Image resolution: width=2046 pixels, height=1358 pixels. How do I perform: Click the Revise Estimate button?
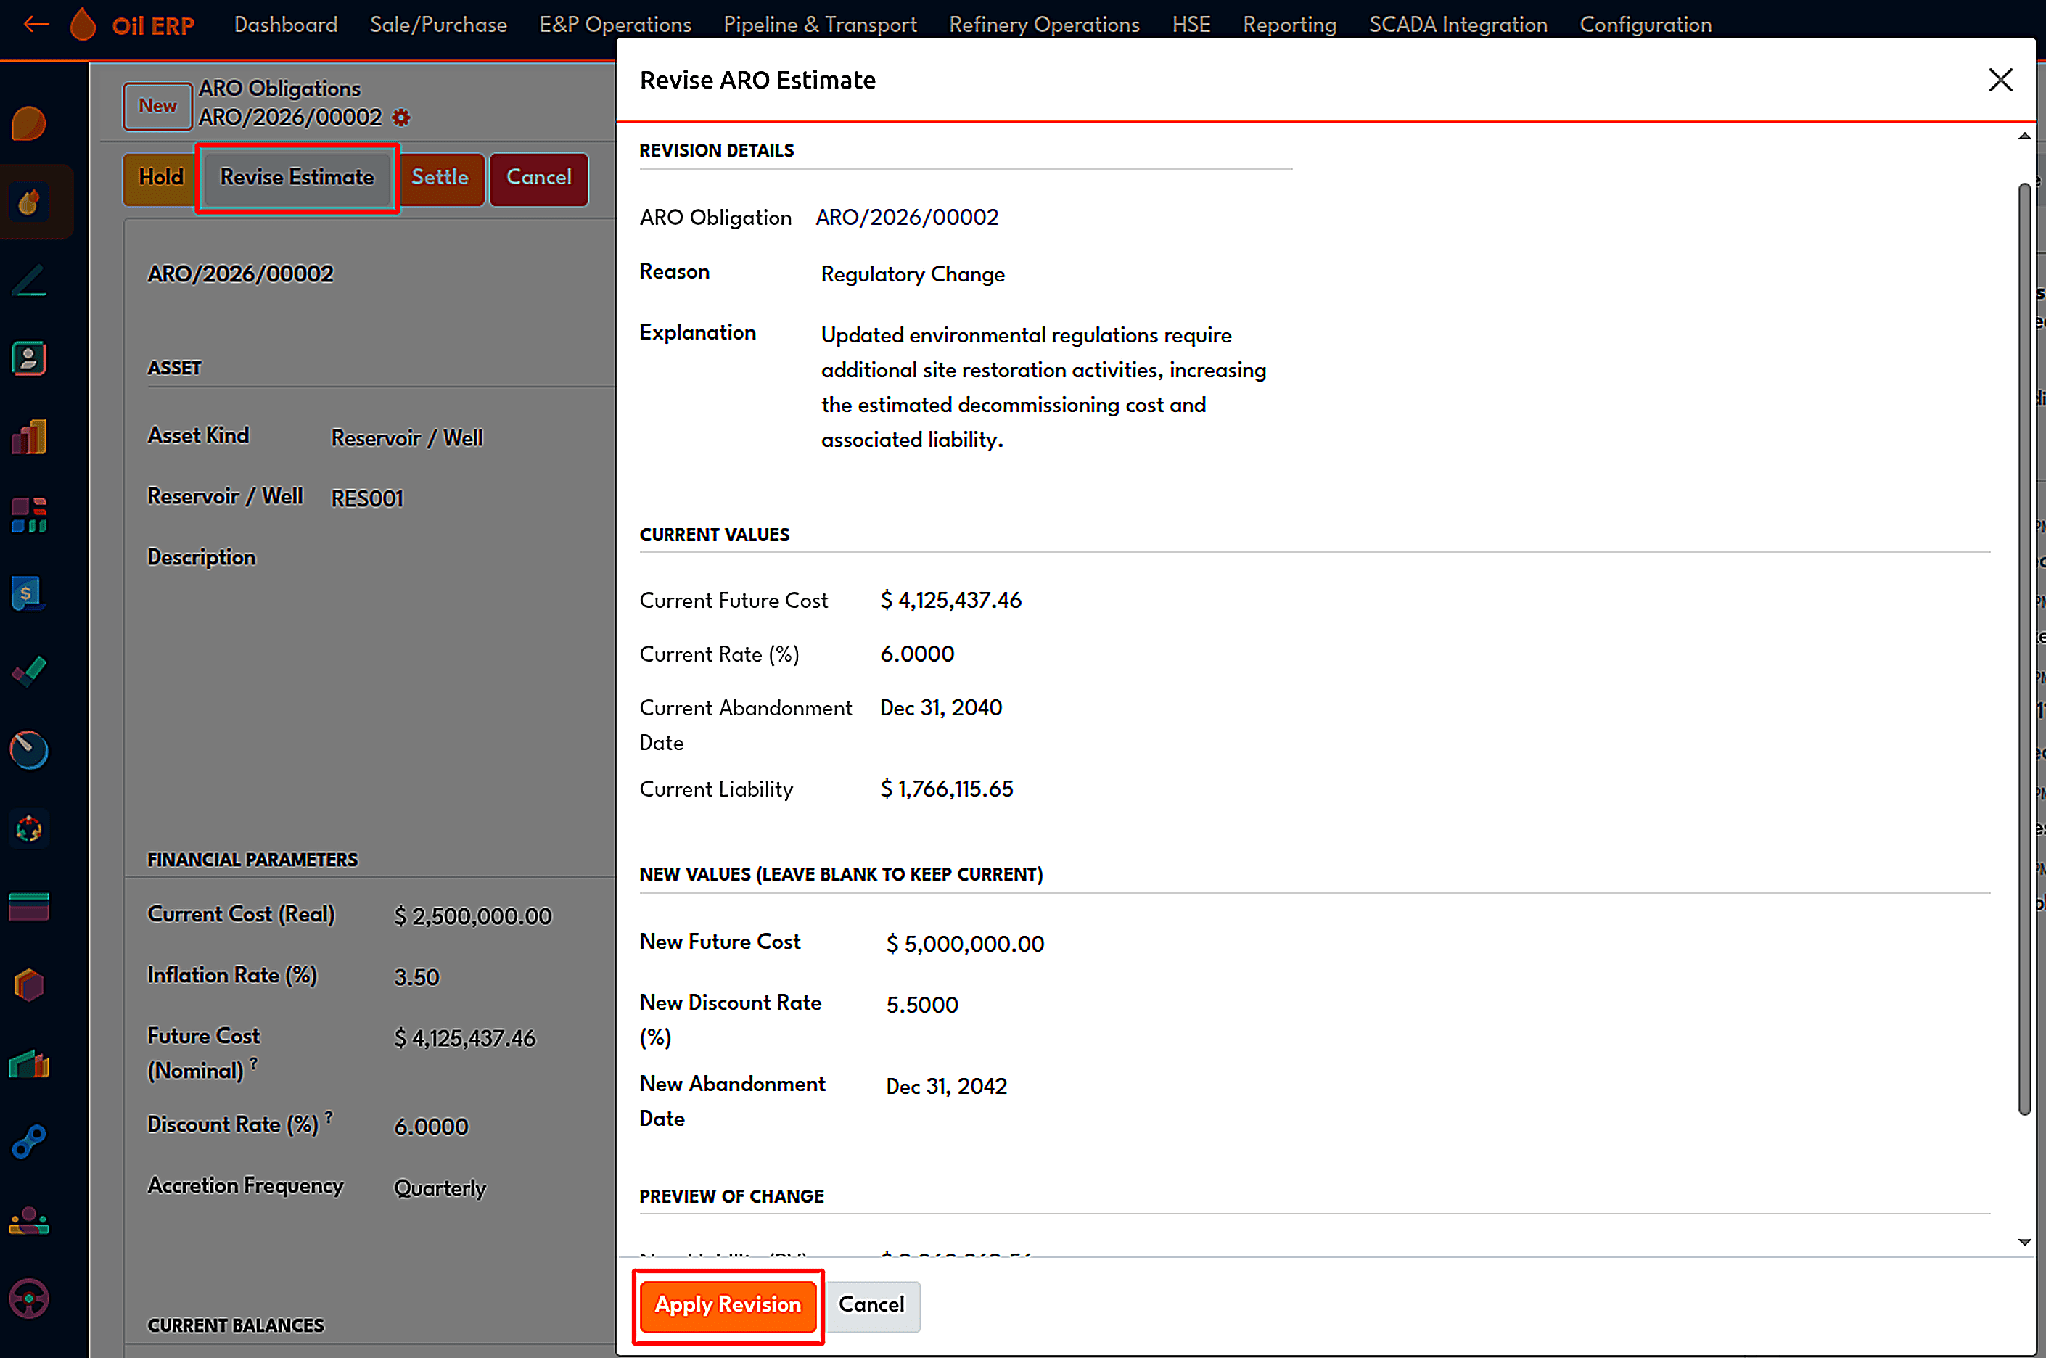click(297, 178)
